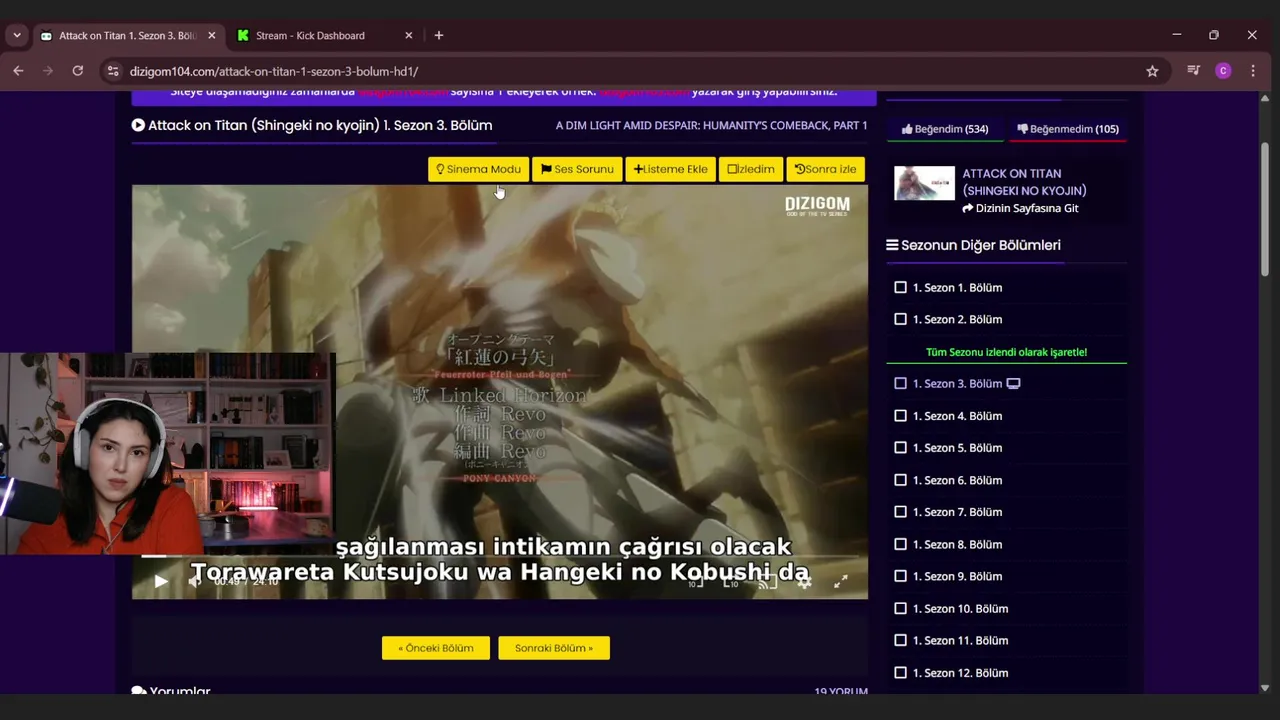This screenshot has width=1280, height=720.
Task: Click the monitor icon beside 1. Sezon 3. Bölüm
Action: (1013, 384)
